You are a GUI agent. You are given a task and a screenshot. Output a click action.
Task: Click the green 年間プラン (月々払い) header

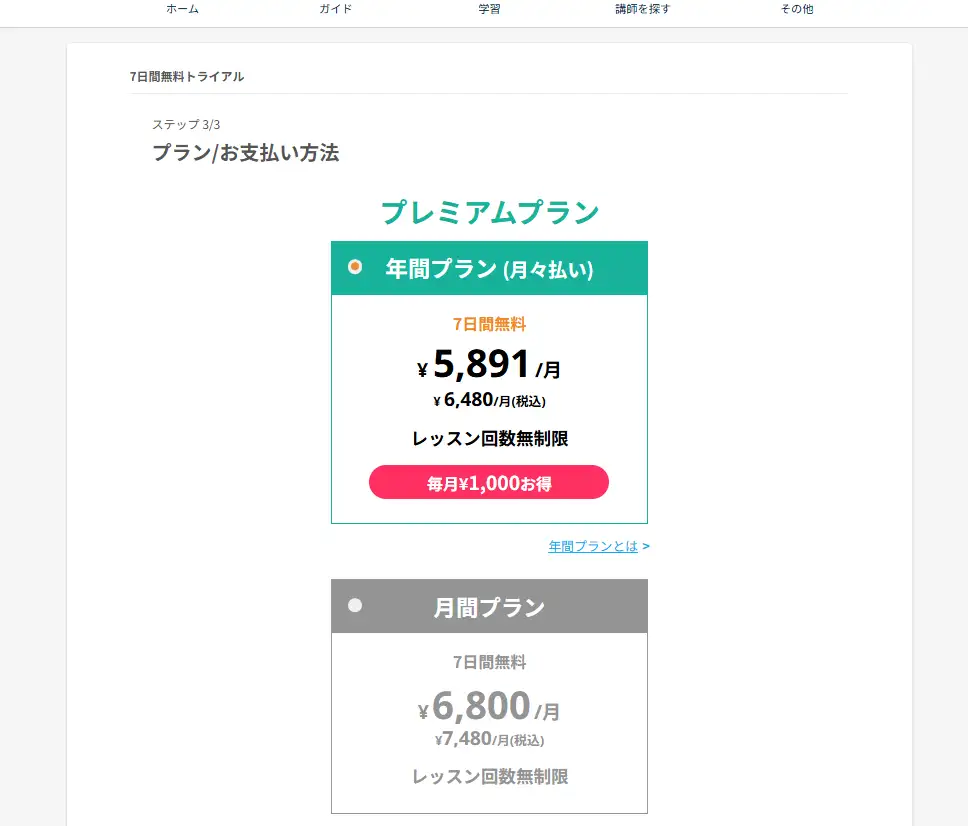coord(489,269)
